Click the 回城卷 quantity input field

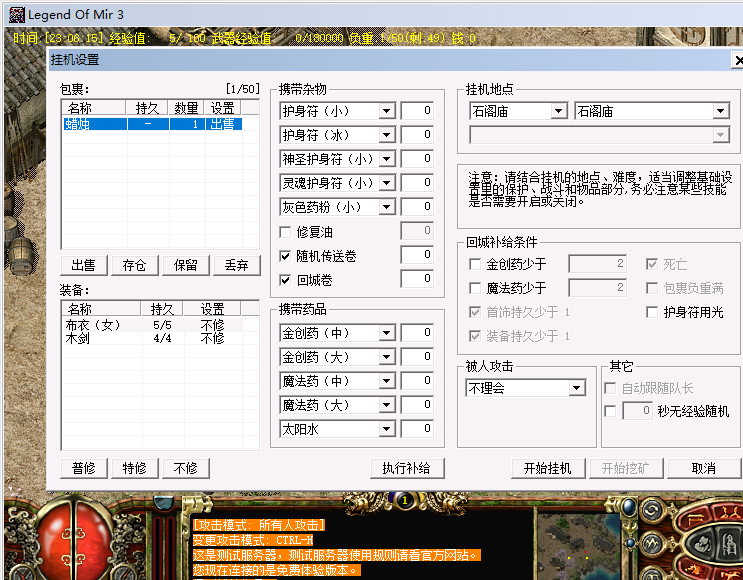click(x=417, y=279)
